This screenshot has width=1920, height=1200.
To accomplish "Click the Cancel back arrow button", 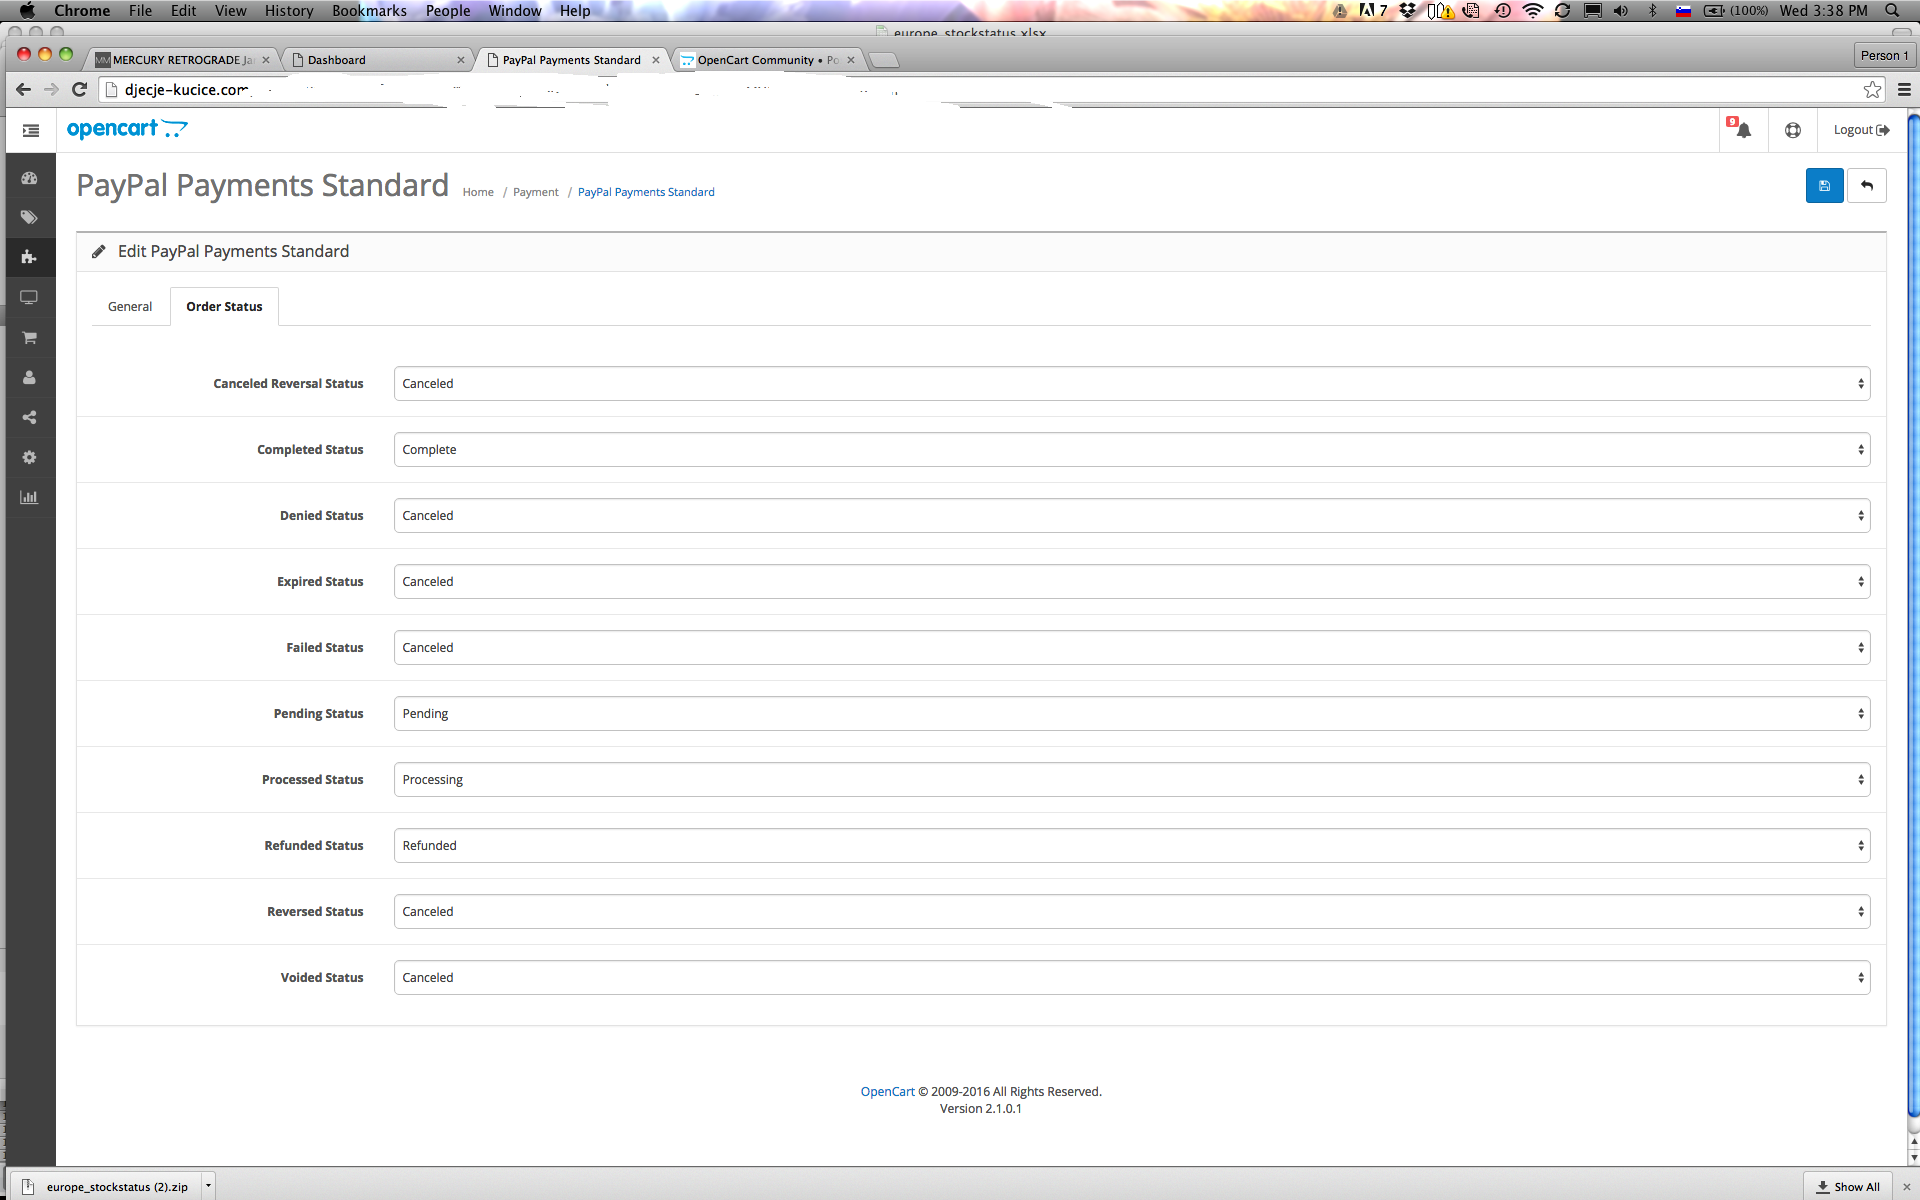I will pos(1866,185).
